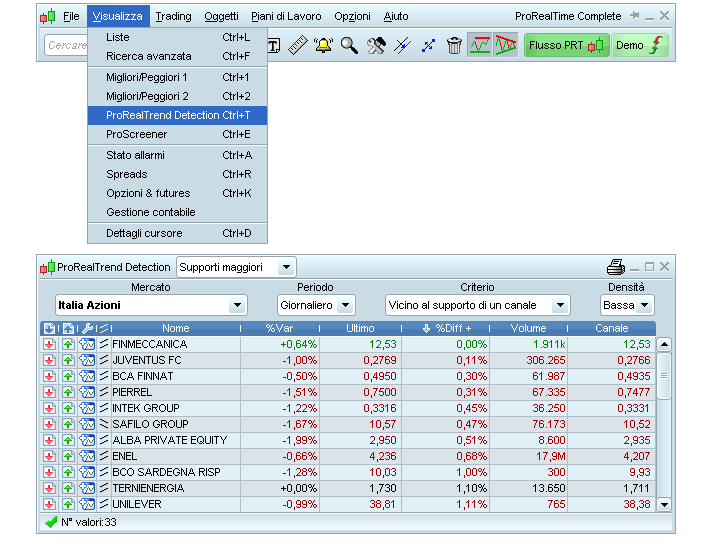The width and height of the screenshot is (702, 548).
Task: Open the Aiuto menu
Action: [396, 17]
